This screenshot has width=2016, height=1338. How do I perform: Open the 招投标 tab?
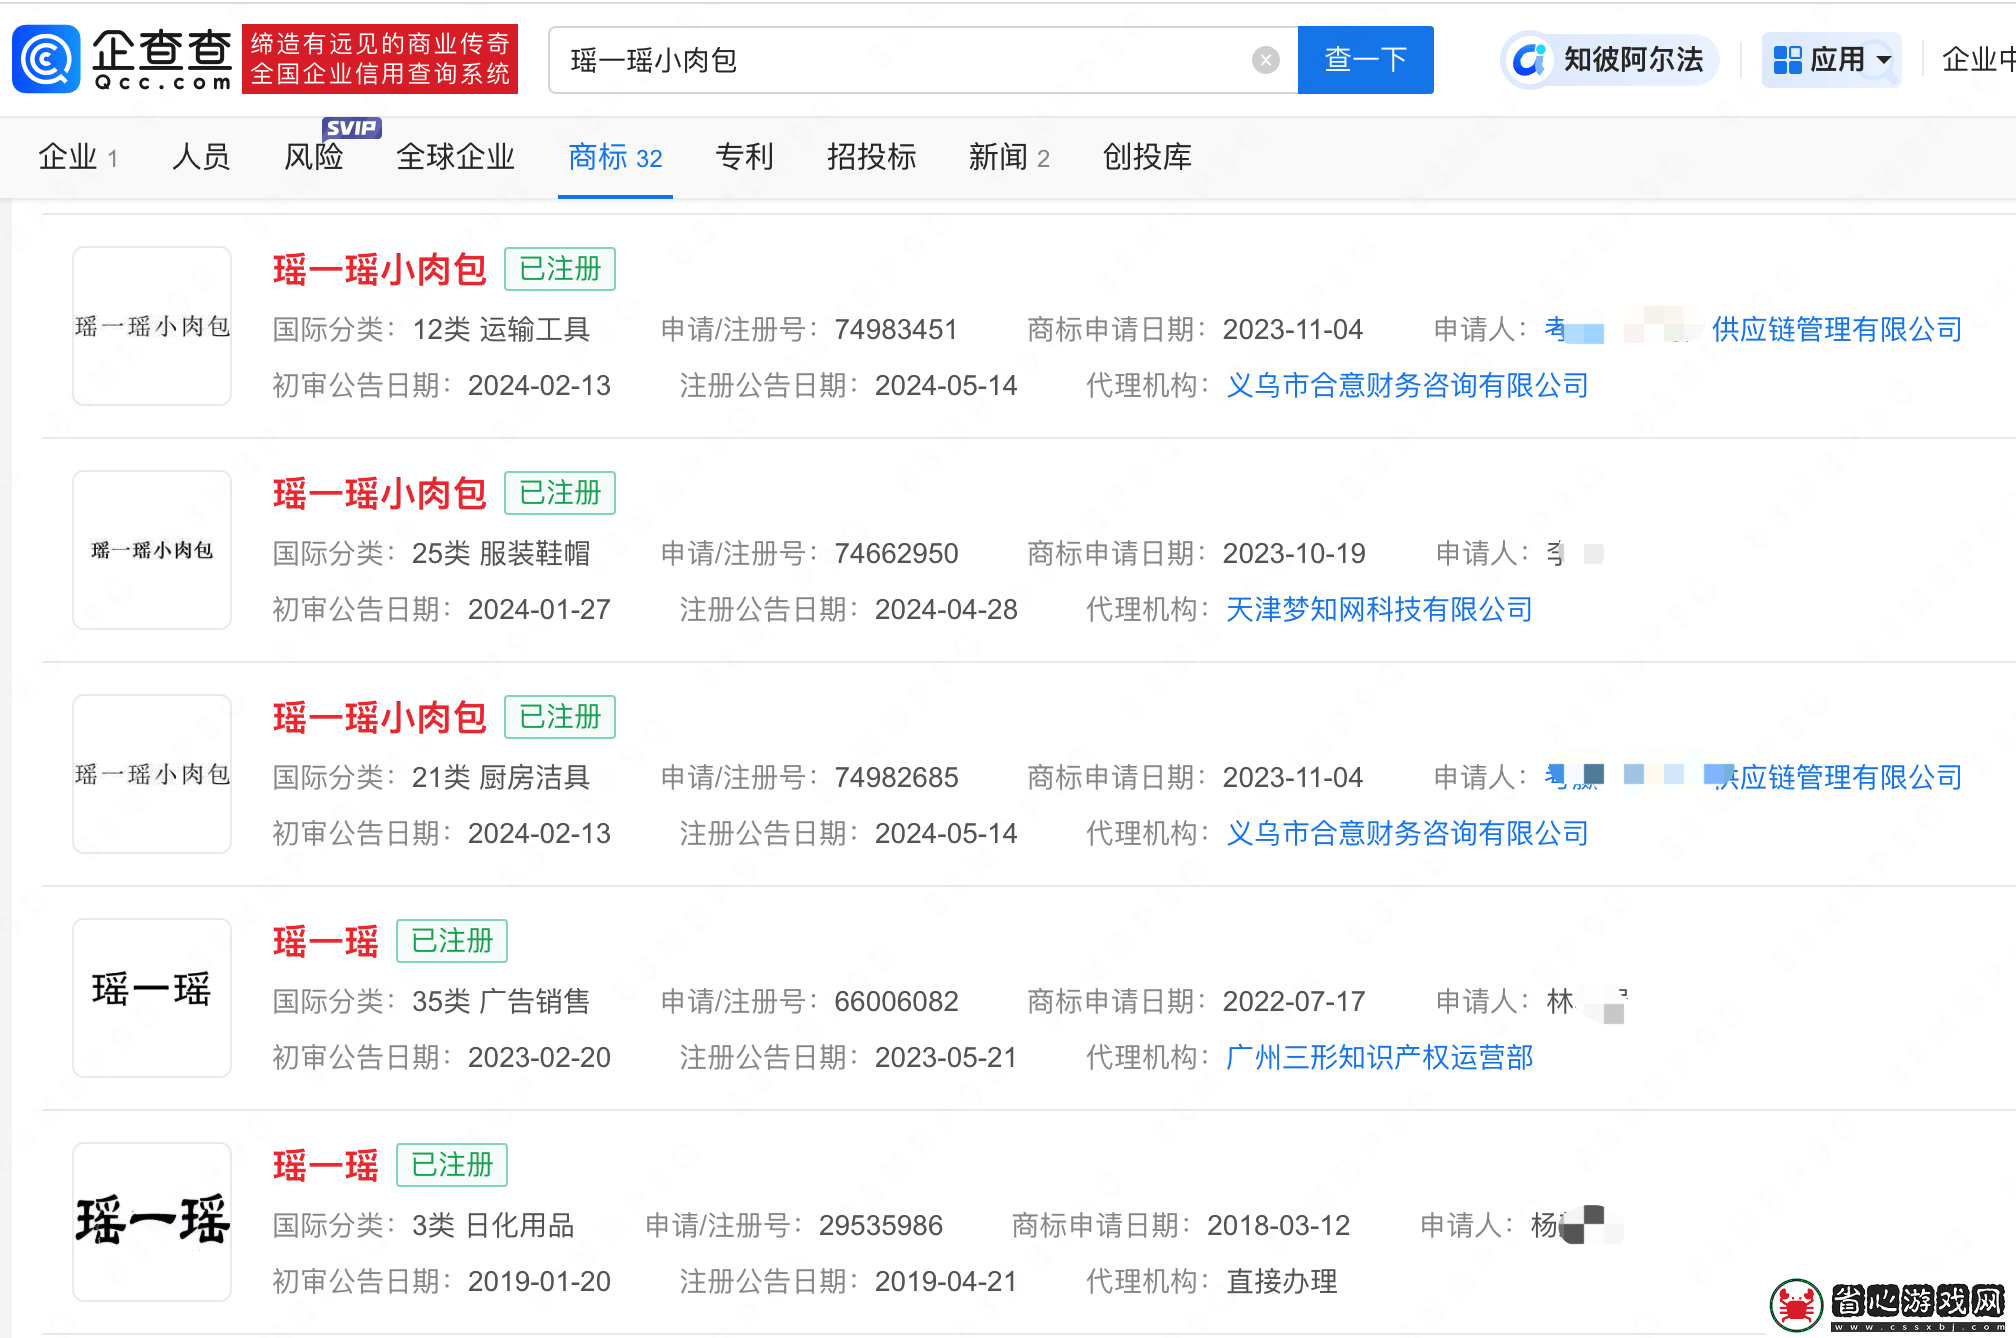(871, 157)
